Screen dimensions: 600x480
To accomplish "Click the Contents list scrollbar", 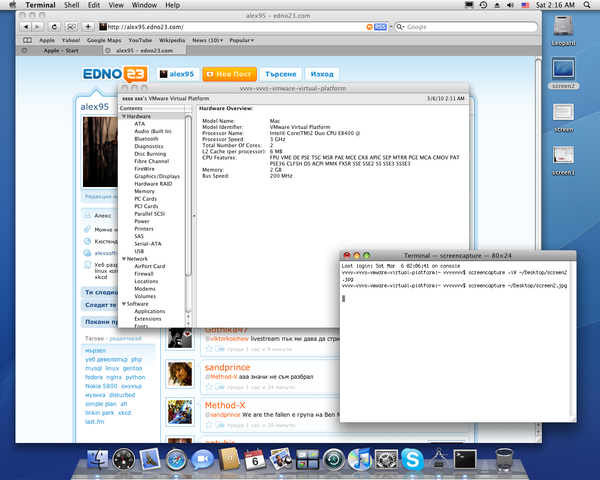I will 188,195.
